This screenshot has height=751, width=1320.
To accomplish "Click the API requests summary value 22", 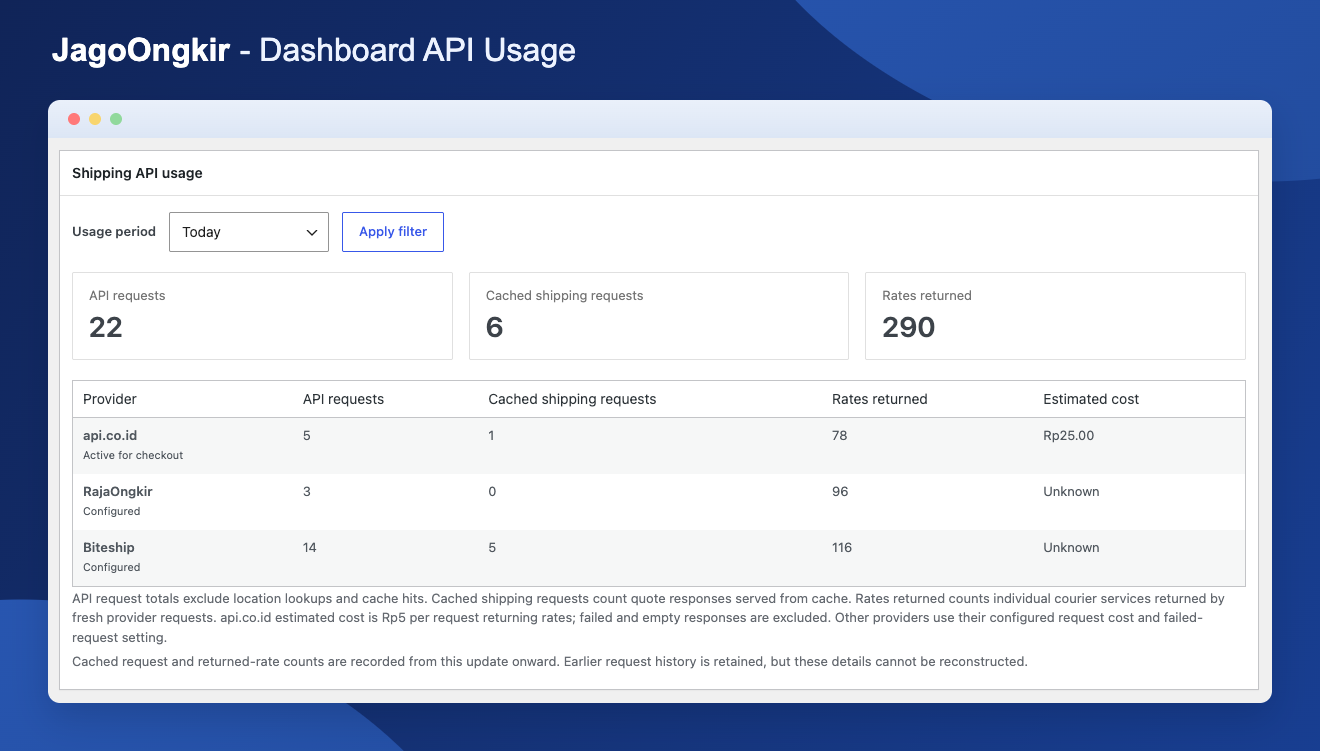I will click(106, 327).
